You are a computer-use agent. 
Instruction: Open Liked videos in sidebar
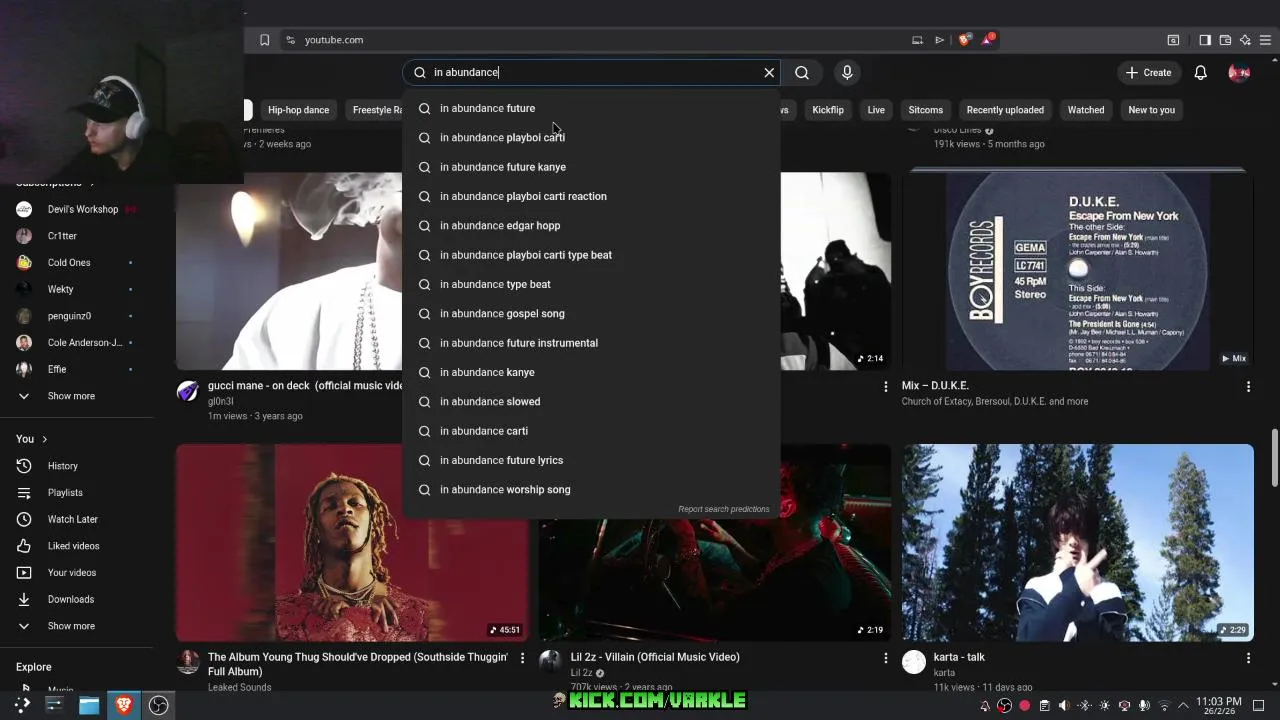coord(77,546)
